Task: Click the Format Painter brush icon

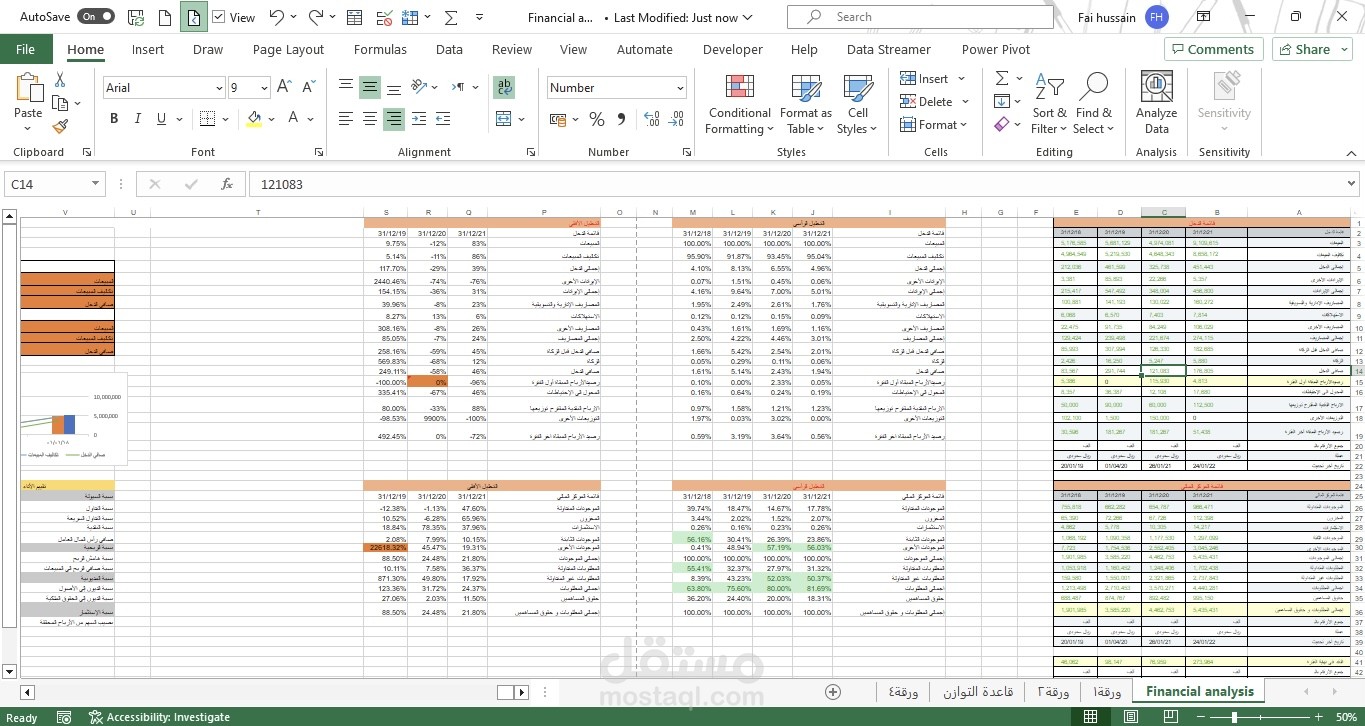Action: pos(60,127)
